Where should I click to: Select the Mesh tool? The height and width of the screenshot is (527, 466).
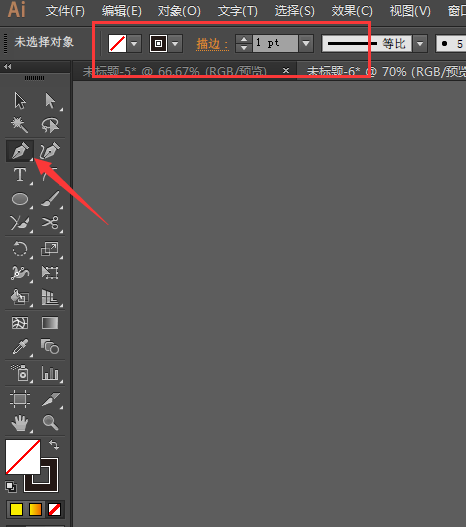click(x=20, y=323)
